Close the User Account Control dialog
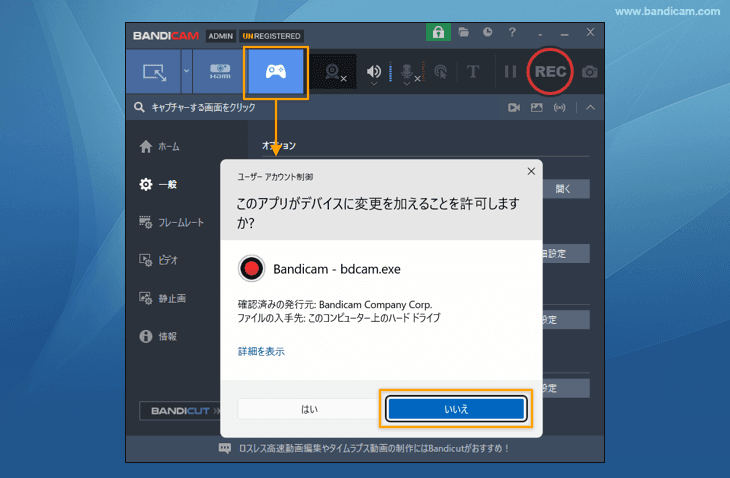This screenshot has height=478, width=730. point(531,171)
